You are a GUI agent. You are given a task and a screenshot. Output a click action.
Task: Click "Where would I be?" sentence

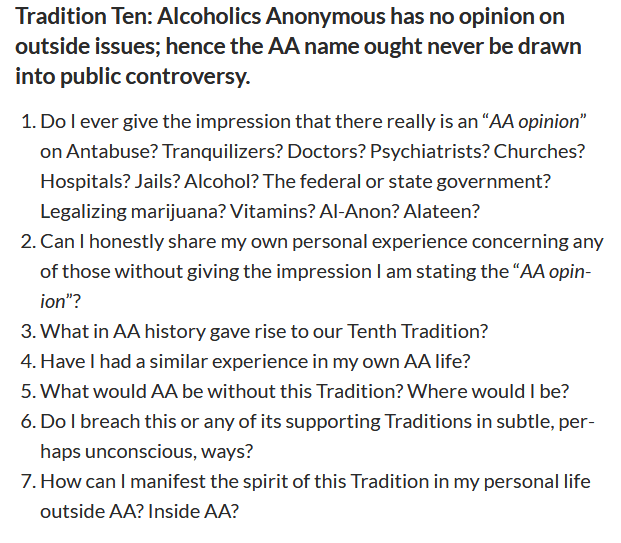click(488, 392)
